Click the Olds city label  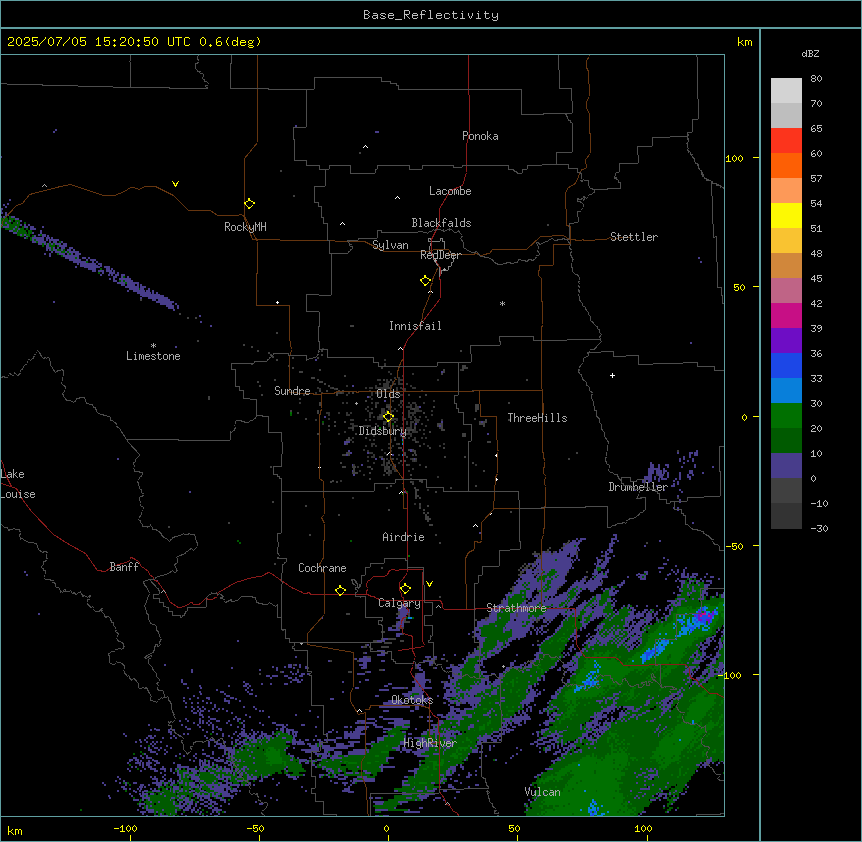pyautogui.click(x=388, y=394)
